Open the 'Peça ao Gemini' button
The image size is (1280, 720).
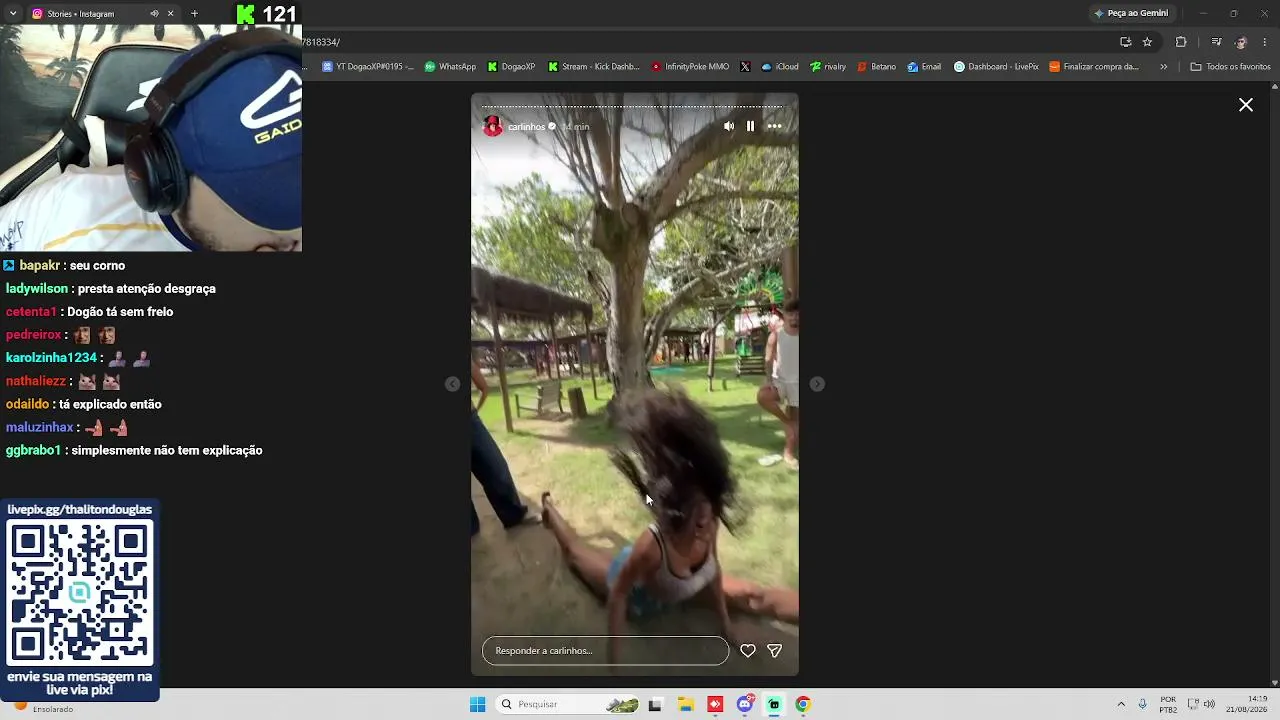pyautogui.click(x=1132, y=13)
